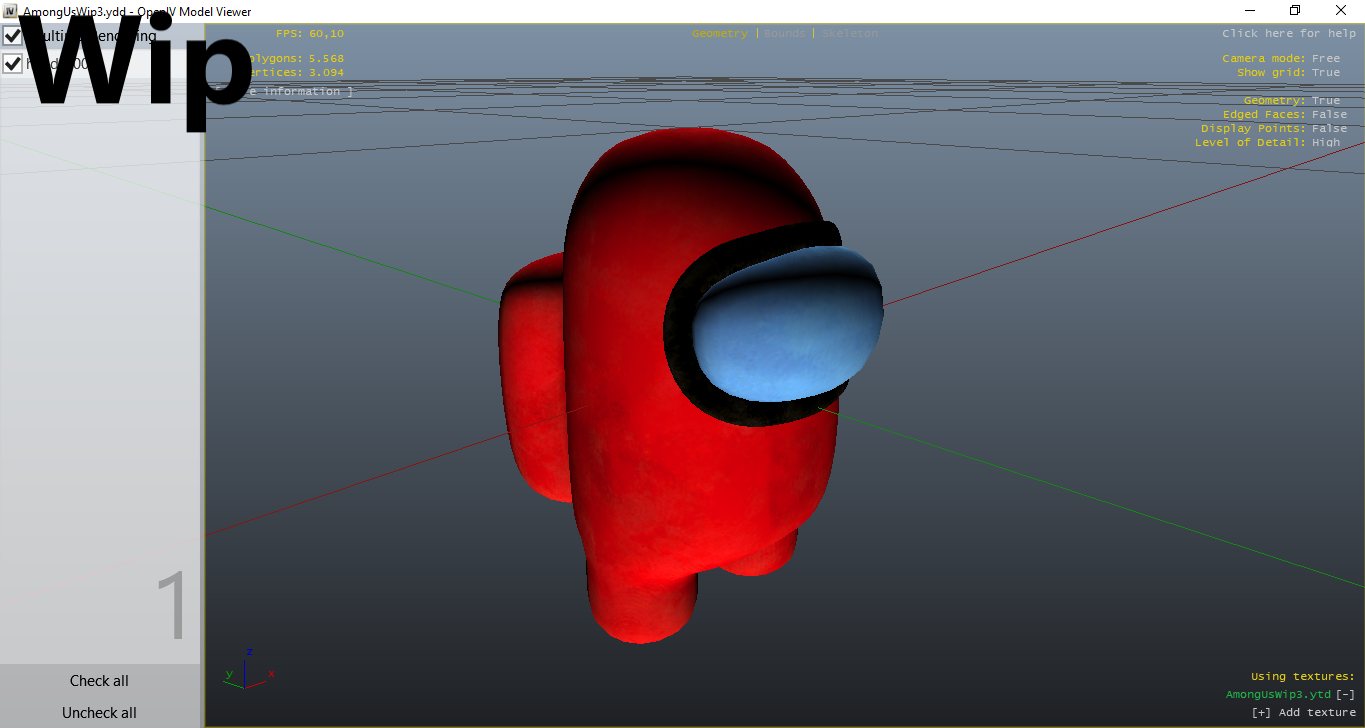This screenshot has height=728, width=1365.
Task: Toggle Display Points False setting
Action: [x=1329, y=129]
